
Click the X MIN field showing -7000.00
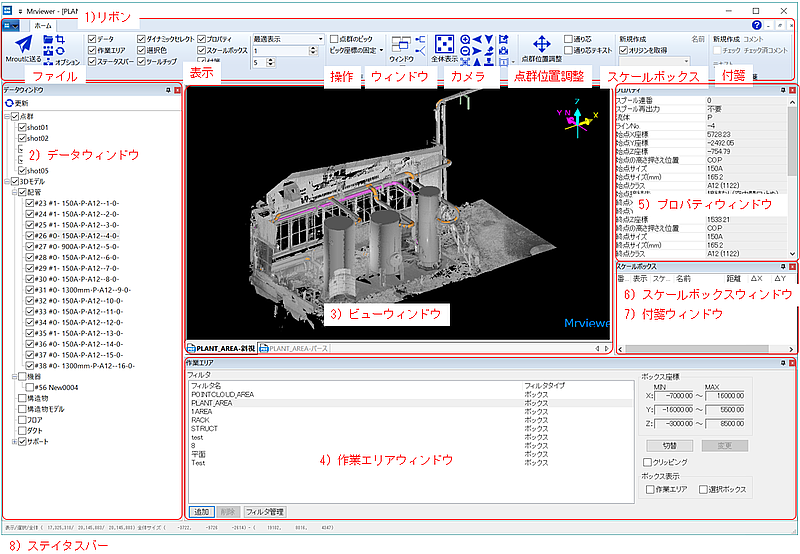click(674, 395)
